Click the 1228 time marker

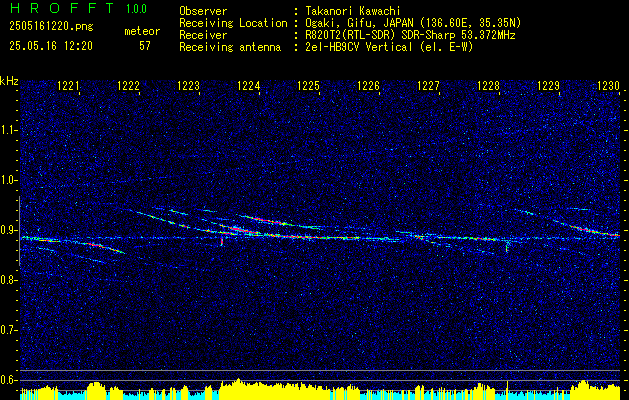click(x=488, y=86)
